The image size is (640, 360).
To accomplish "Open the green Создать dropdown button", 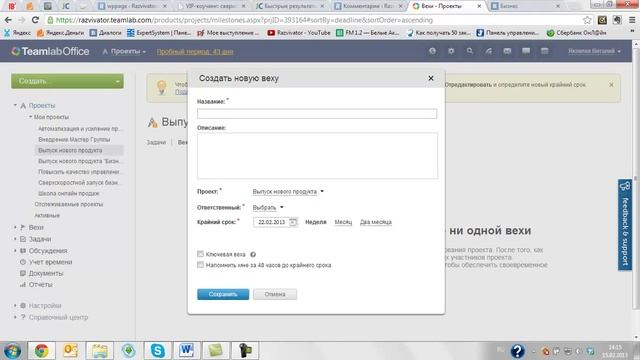I will pyautogui.click(x=67, y=81).
